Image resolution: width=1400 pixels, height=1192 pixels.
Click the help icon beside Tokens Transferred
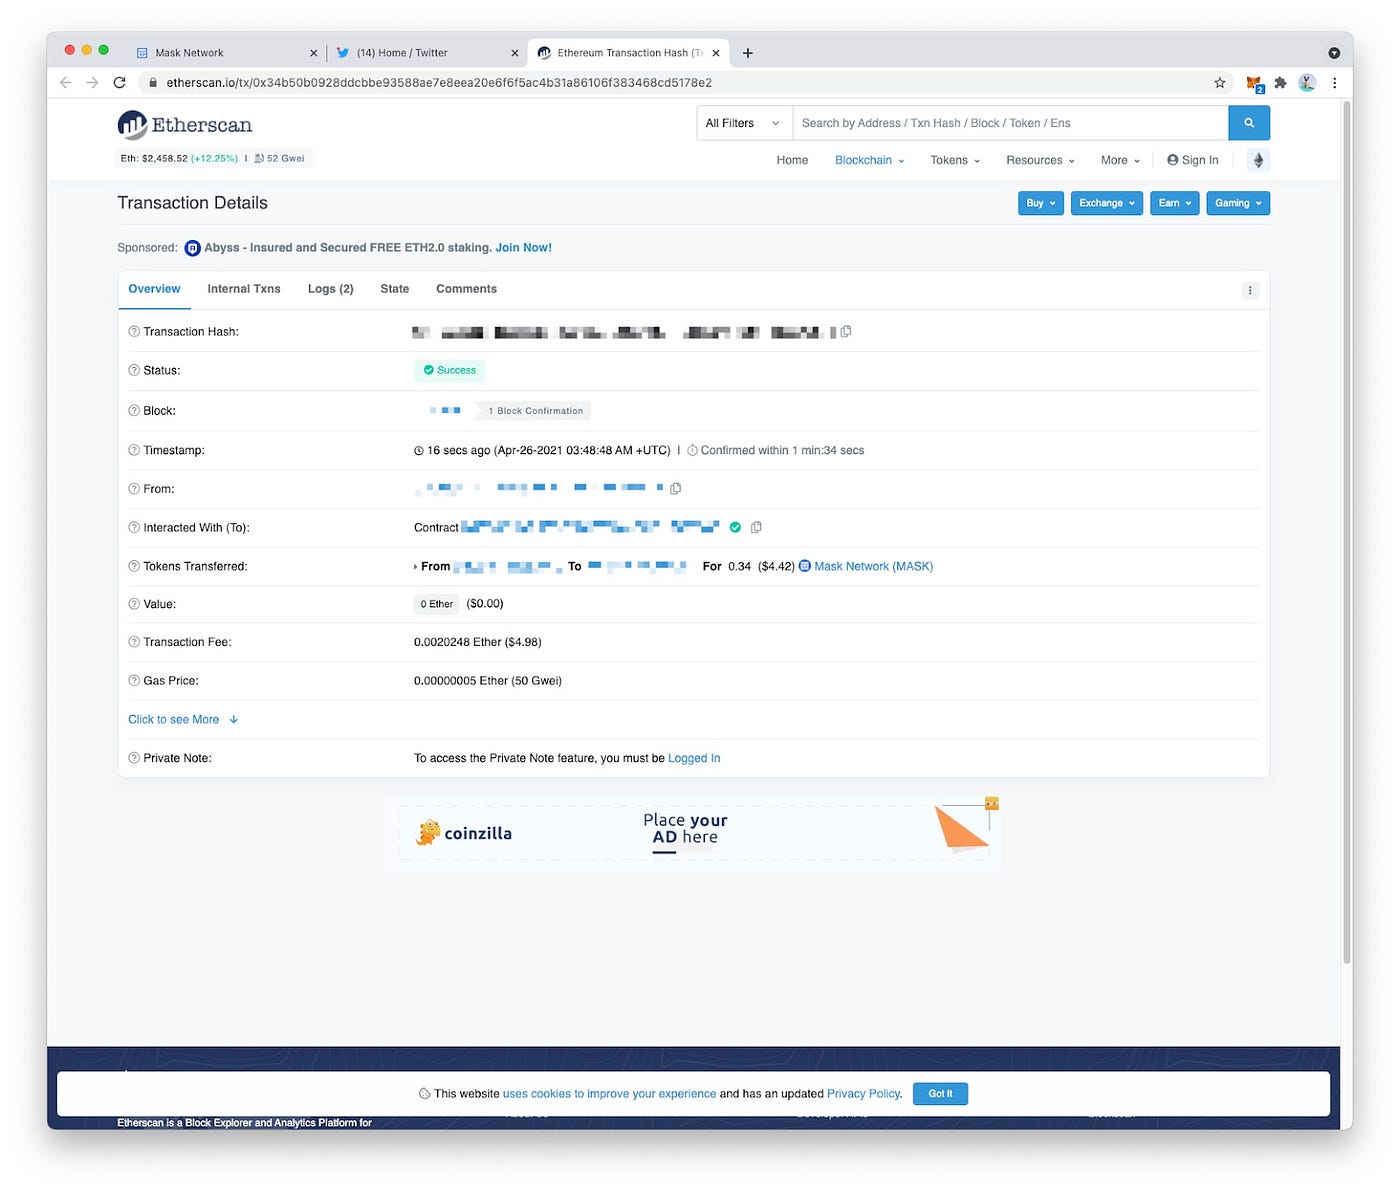pyautogui.click(x=134, y=566)
